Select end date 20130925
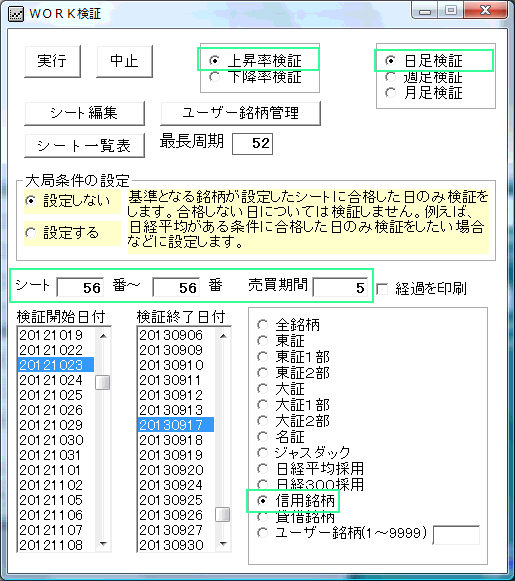This screenshot has width=515, height=581. 176,500
